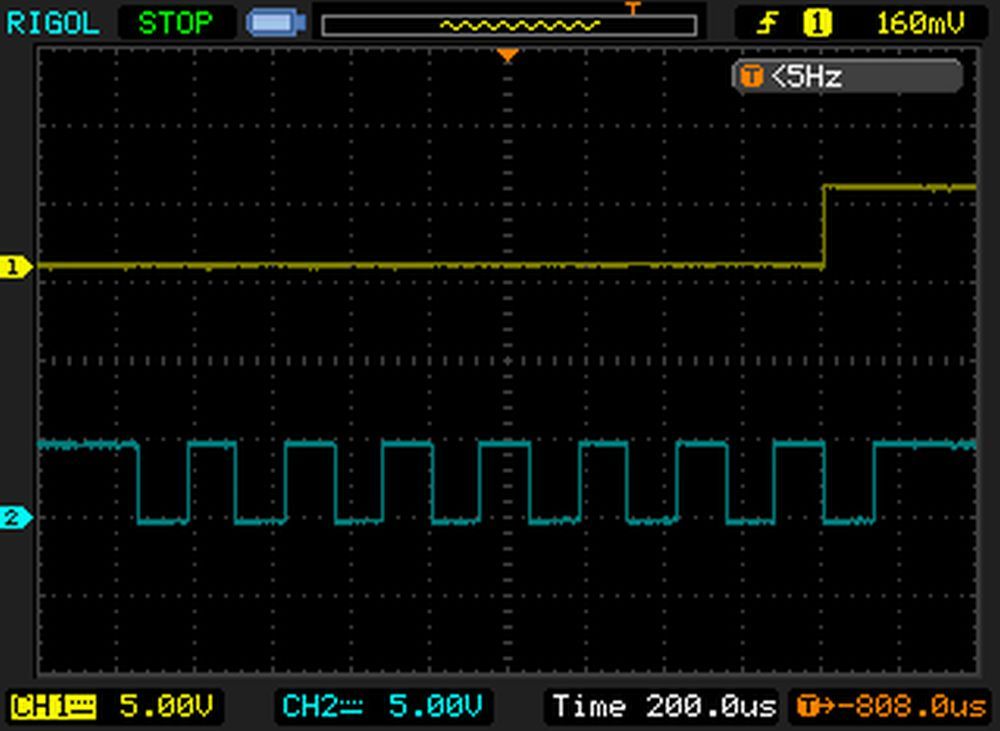The height and width of the screenshot is (731, 1000).
Task: Click the RIGOL brand logo
Action: point(52,24)
